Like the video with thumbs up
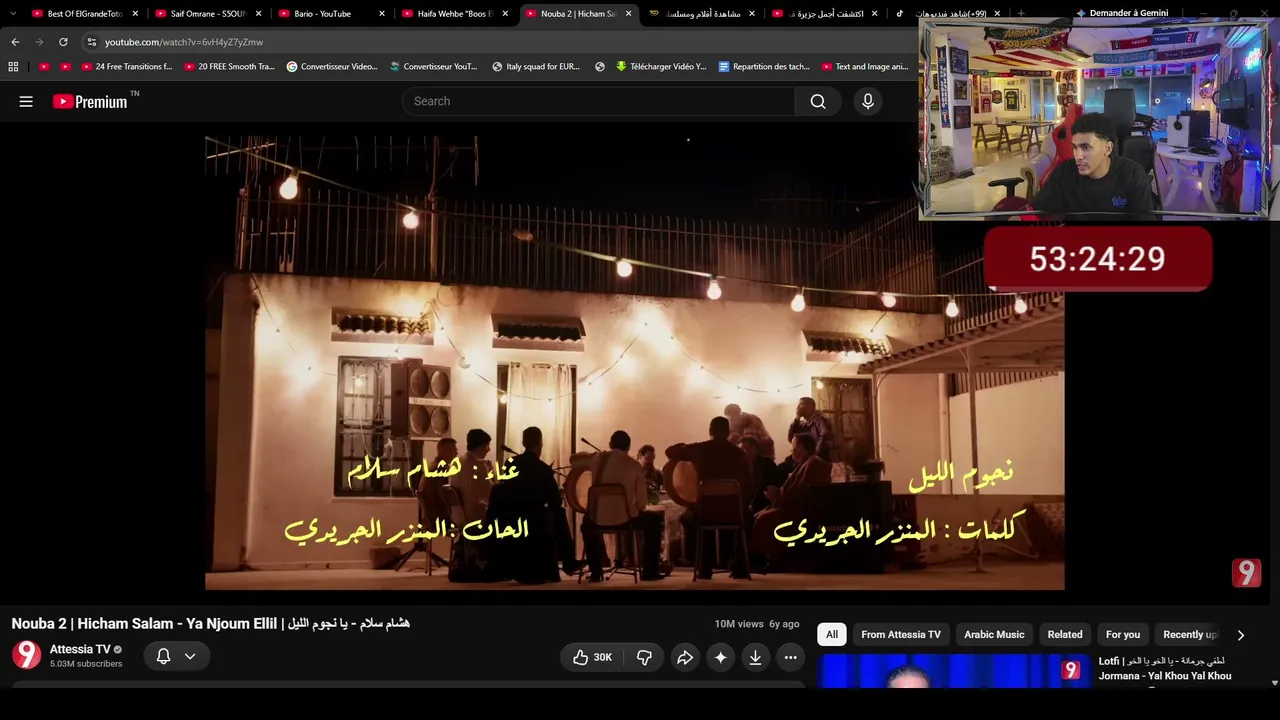 tap(591, 657)
